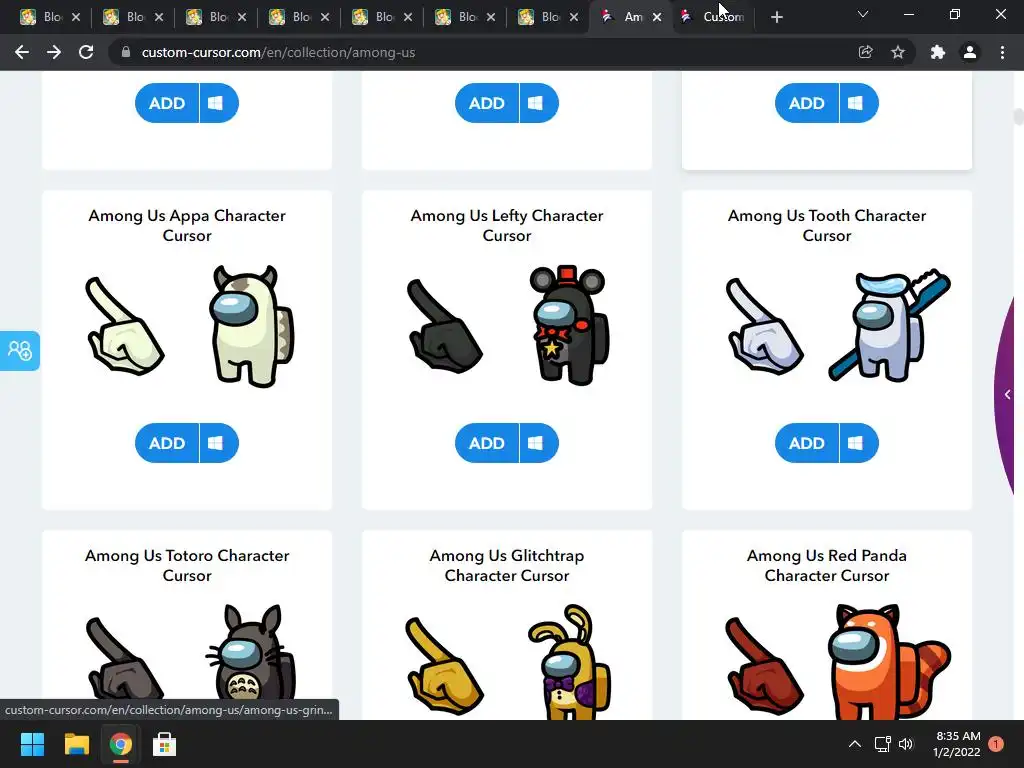
Task: Click the Glitchtrap yellow hand cursor image
Action: (x=445, y=665)
